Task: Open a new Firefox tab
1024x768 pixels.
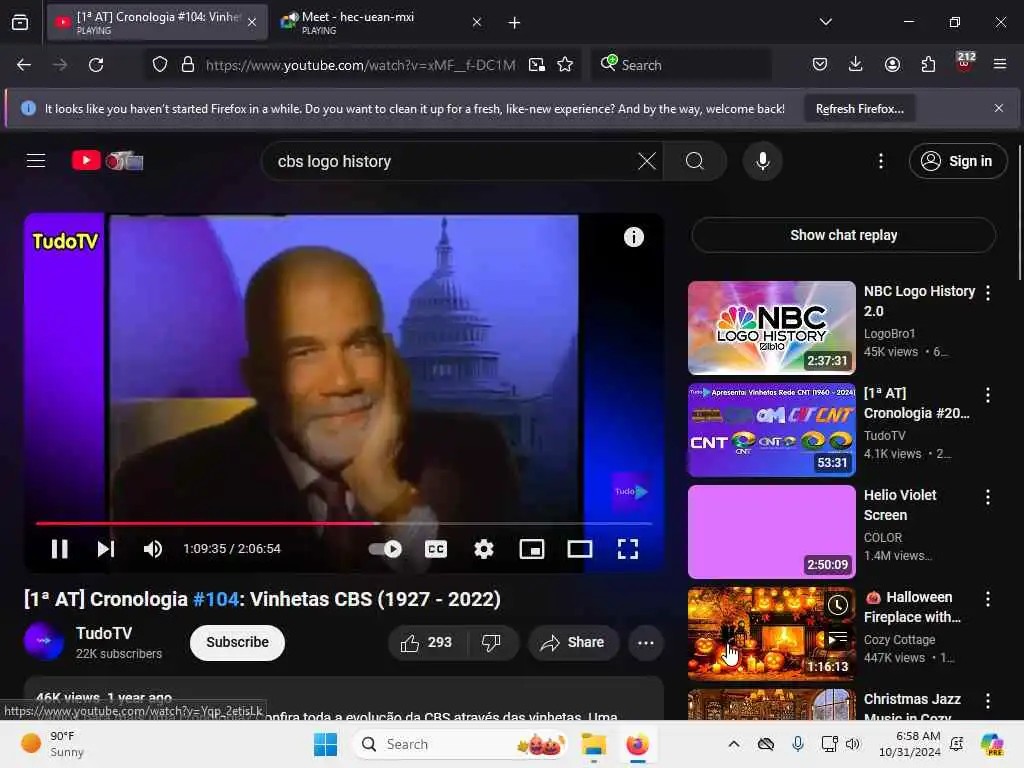Action: tap(514, 23)
